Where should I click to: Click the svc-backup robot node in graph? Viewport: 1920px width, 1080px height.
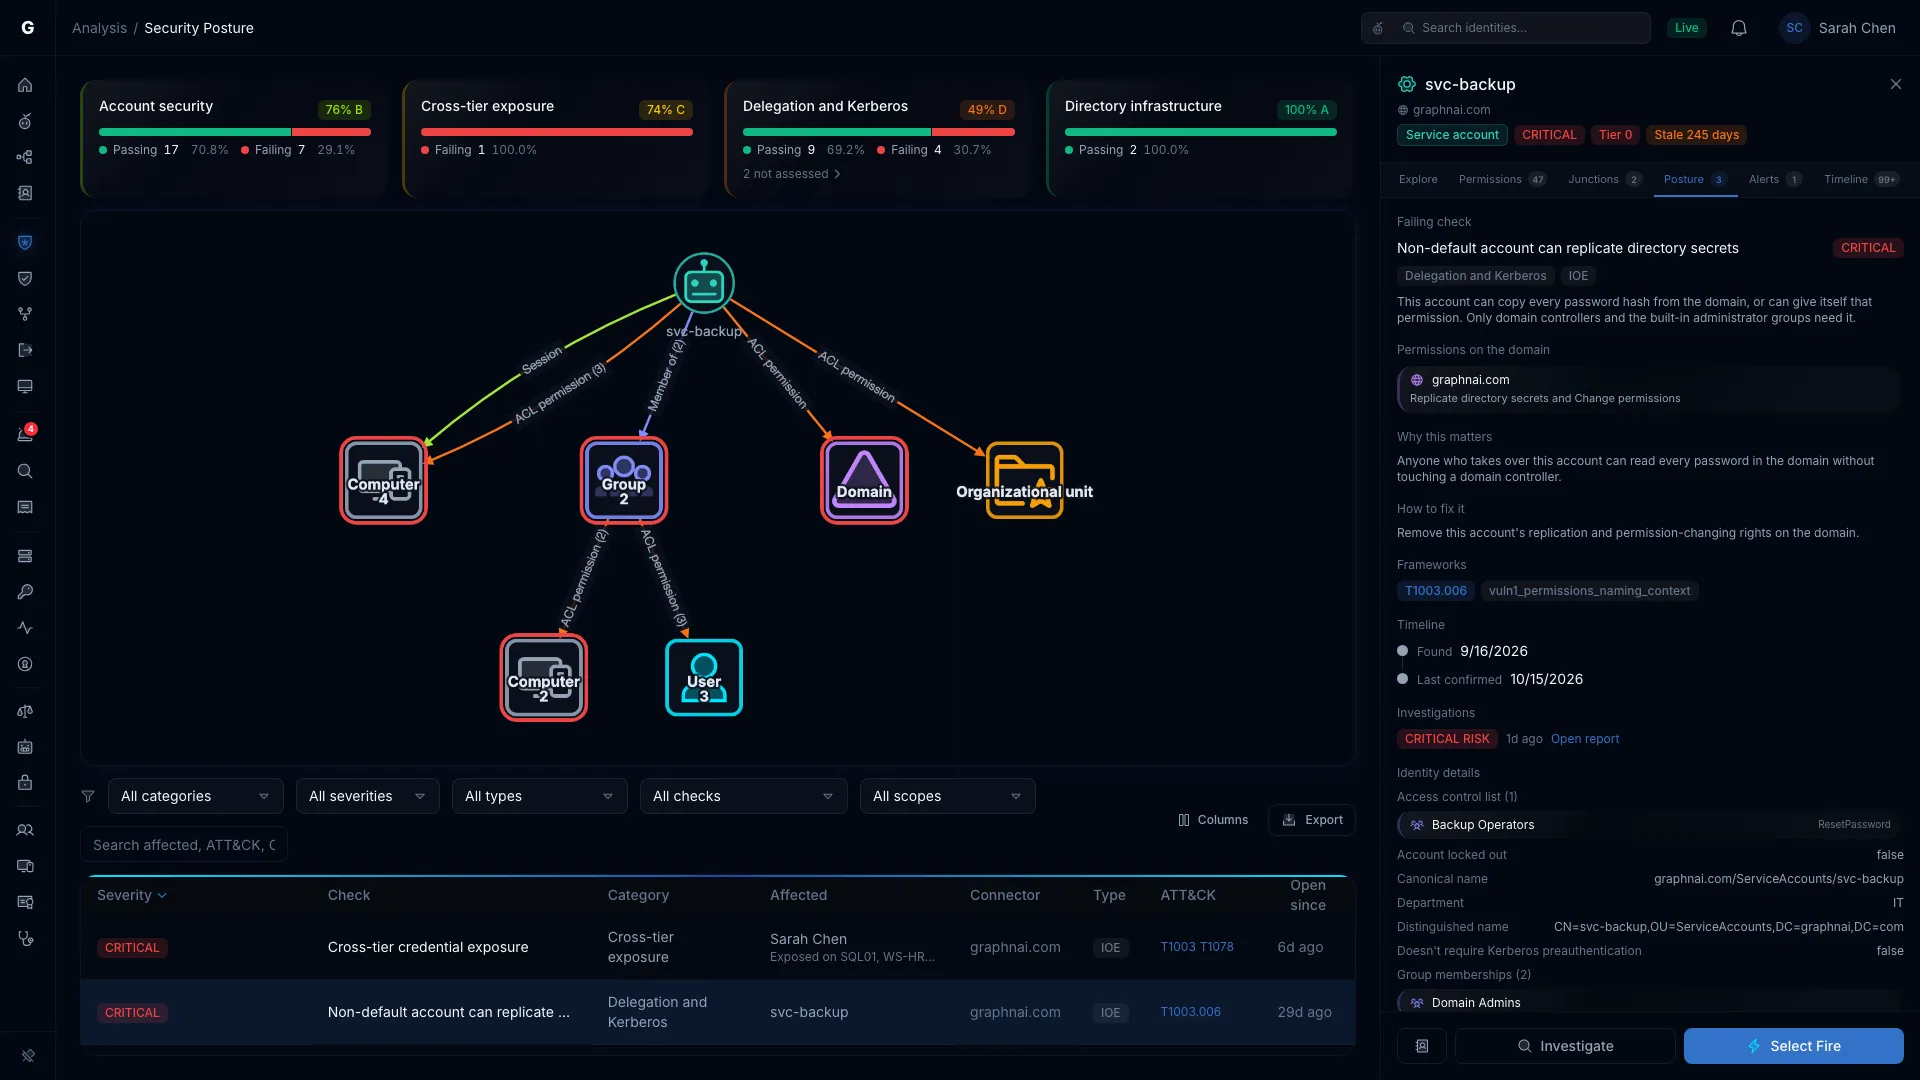click(704, 284)
